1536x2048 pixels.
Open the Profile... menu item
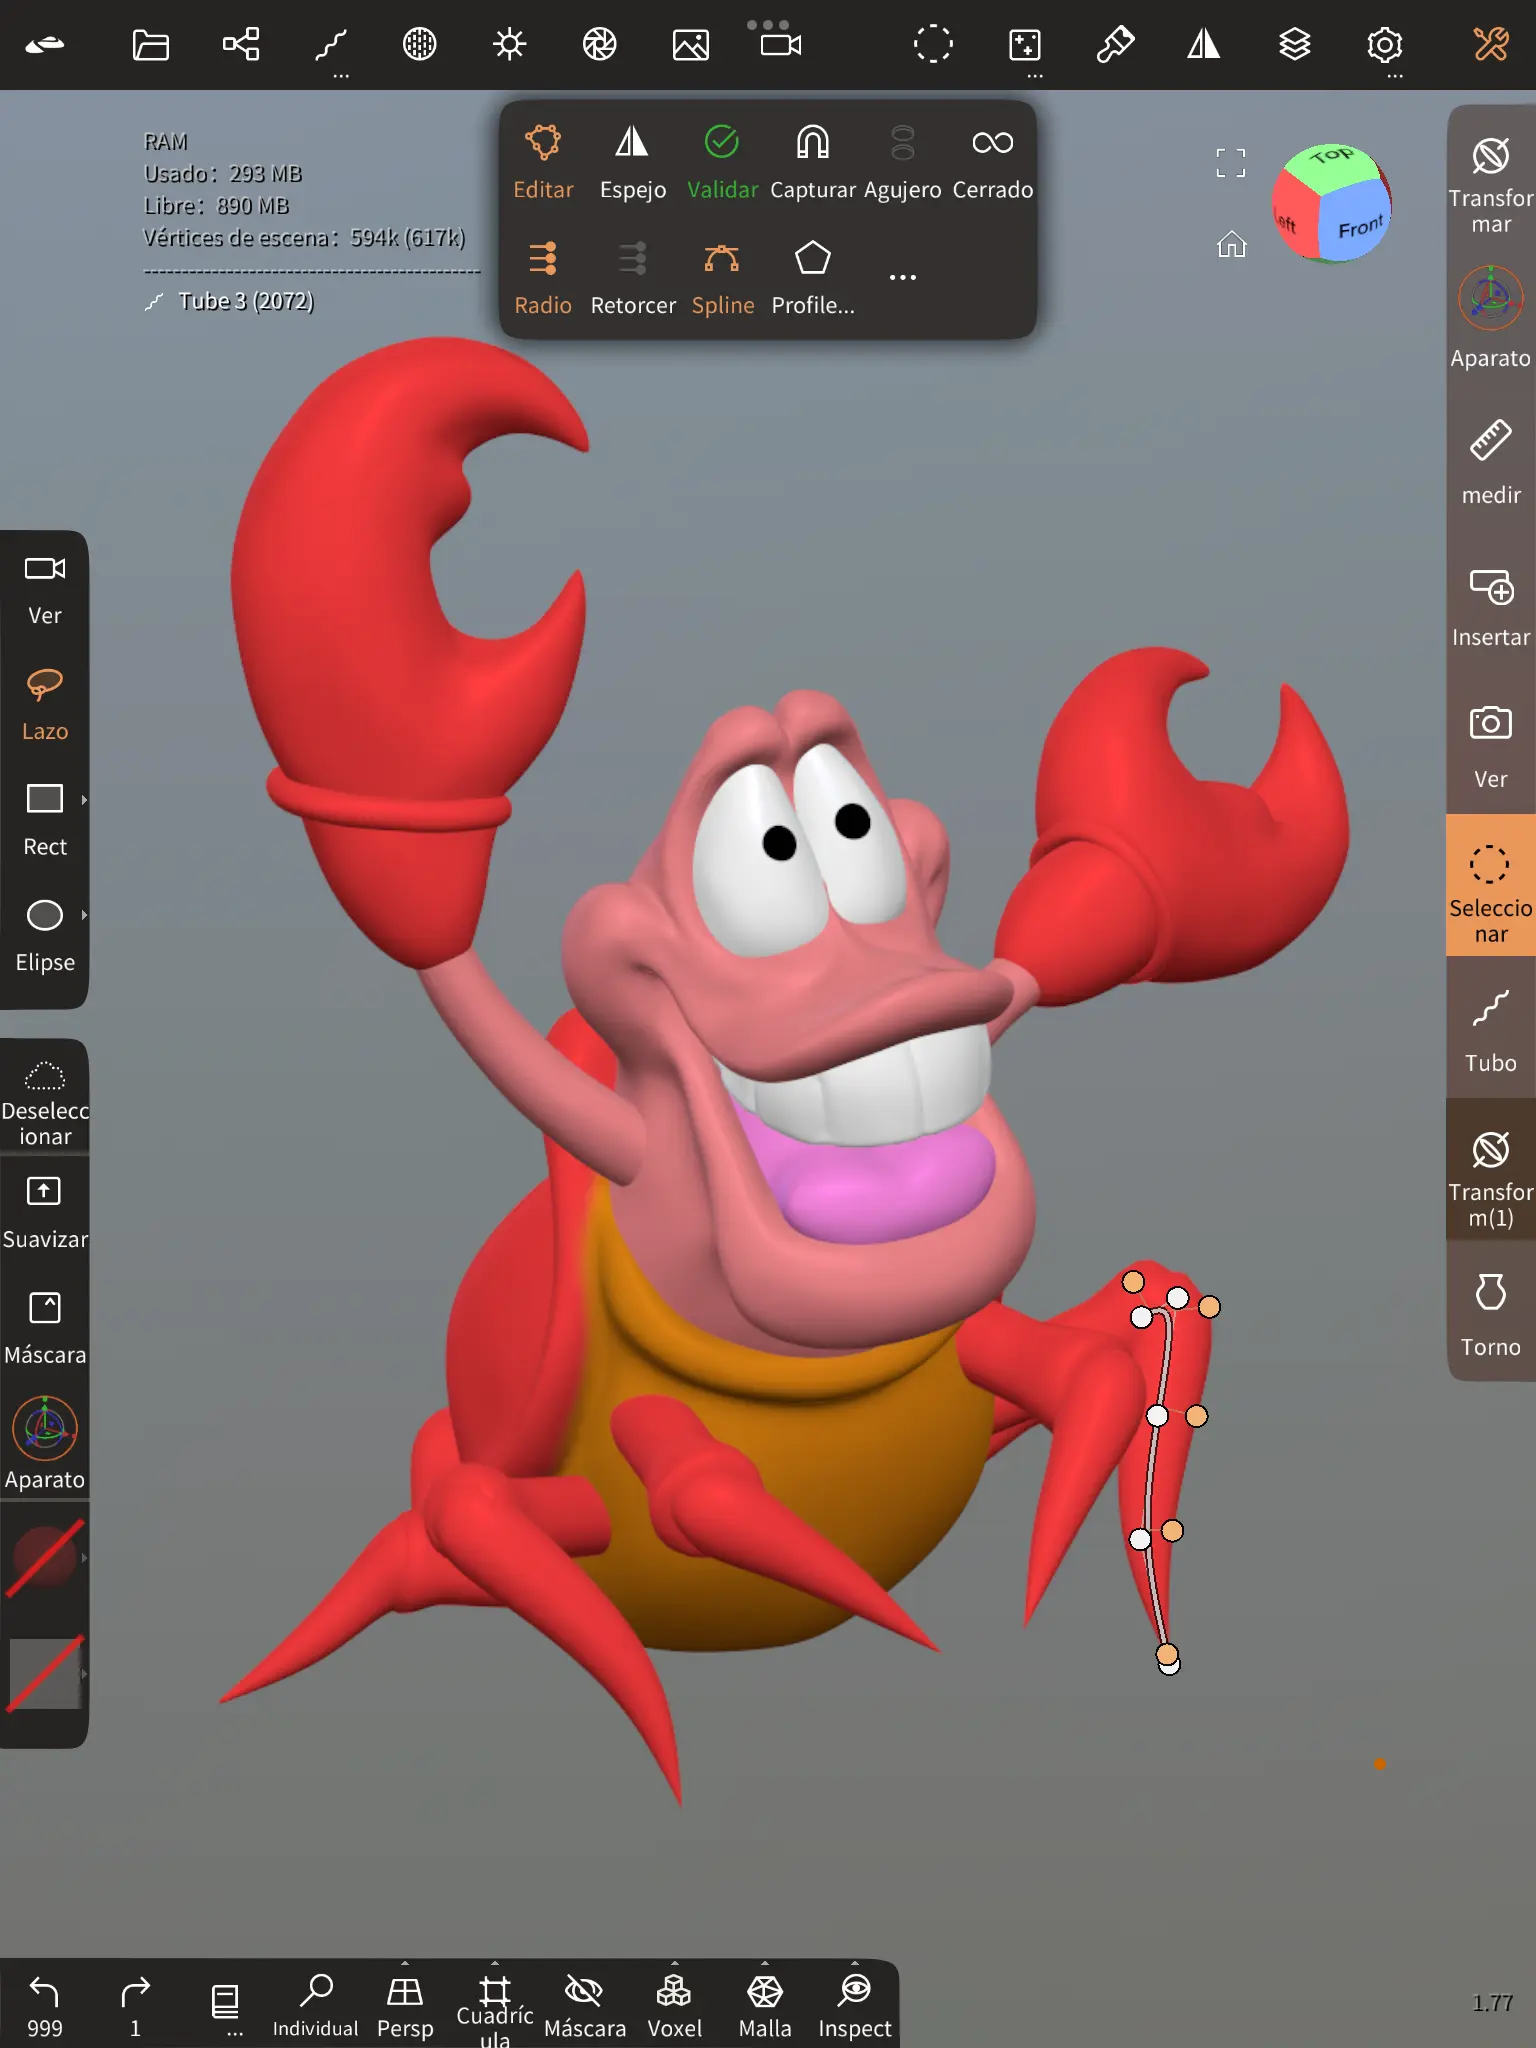812,277
